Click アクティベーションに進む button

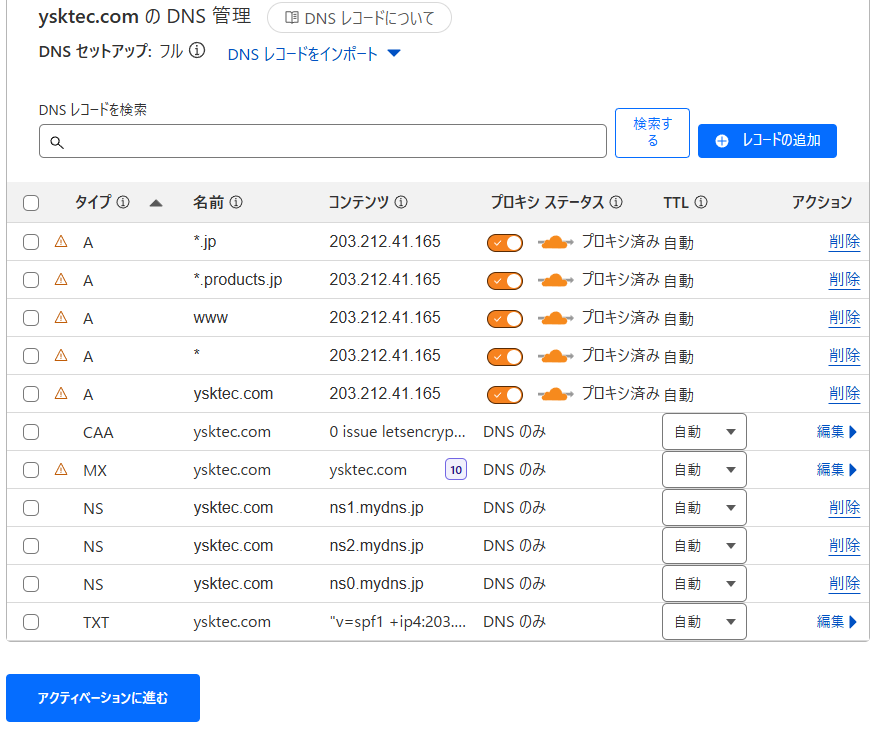tap(103, 698)
